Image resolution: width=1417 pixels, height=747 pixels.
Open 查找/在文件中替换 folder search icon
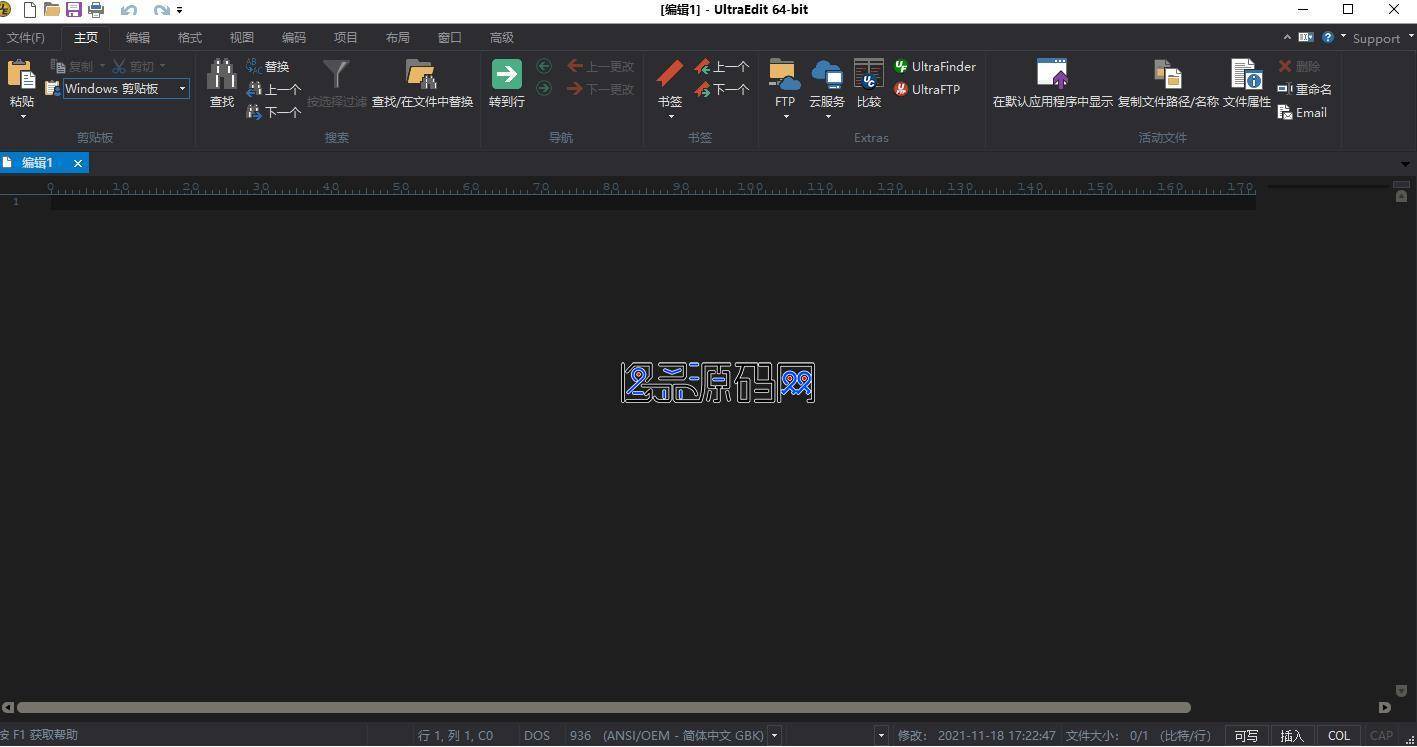(x=421, y=75)
